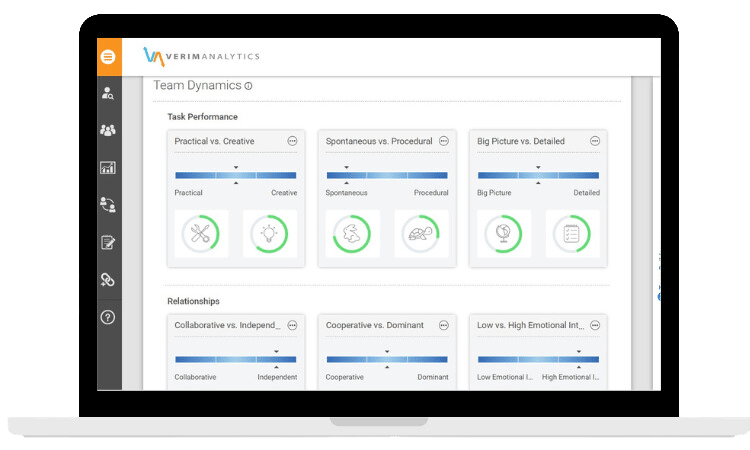Click the people swap sidebar icon
This screenshot has width=750, height=450.
[x=108, y=205]
